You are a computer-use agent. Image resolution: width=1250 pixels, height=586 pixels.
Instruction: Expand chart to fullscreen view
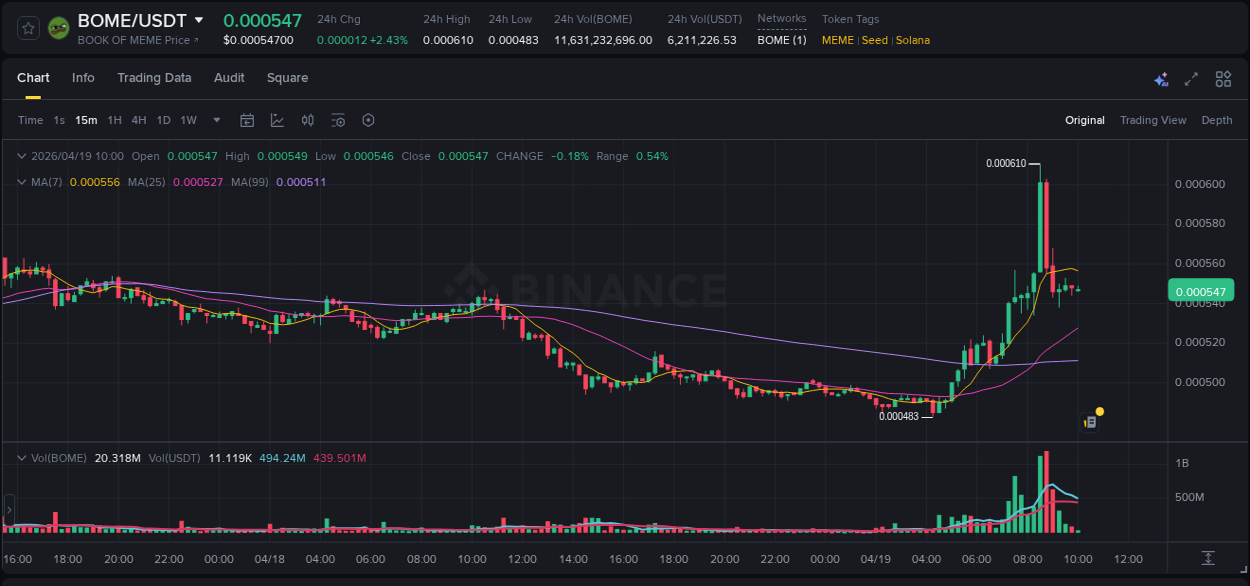click(x=1192, y=78)
